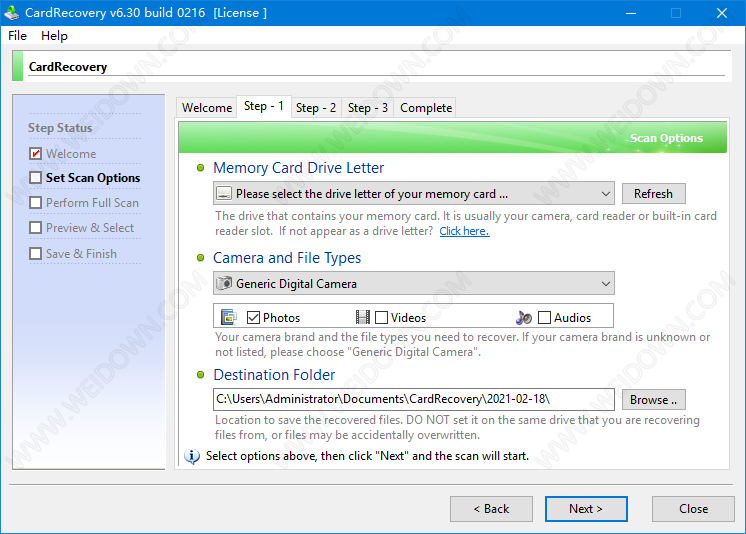Open the Help menu
746x534 pixels.
tap(54, 36)
